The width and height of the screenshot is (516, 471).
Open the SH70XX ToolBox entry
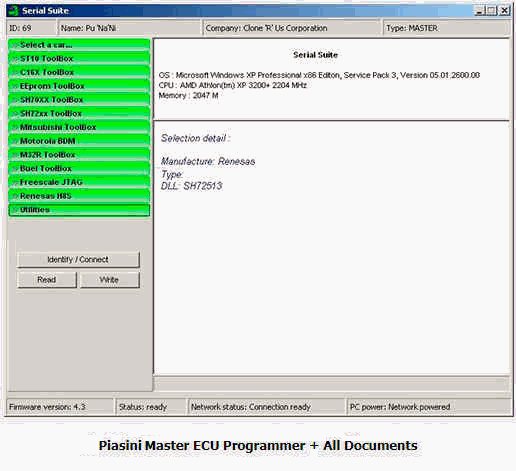pos(79,100)
